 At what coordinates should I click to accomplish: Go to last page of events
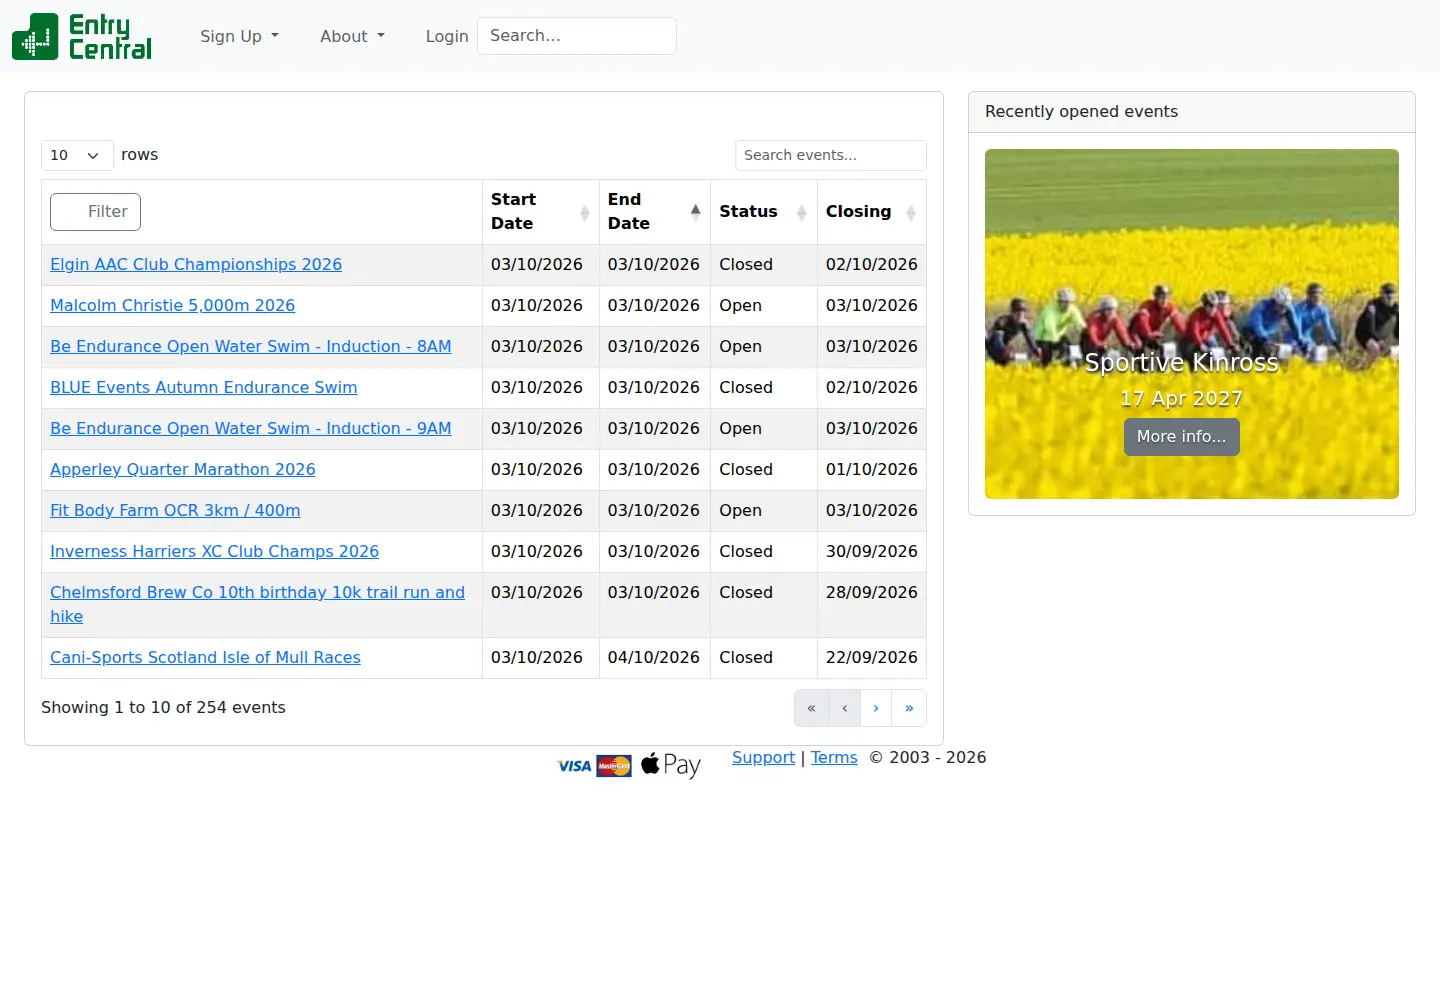pos(909,708)
